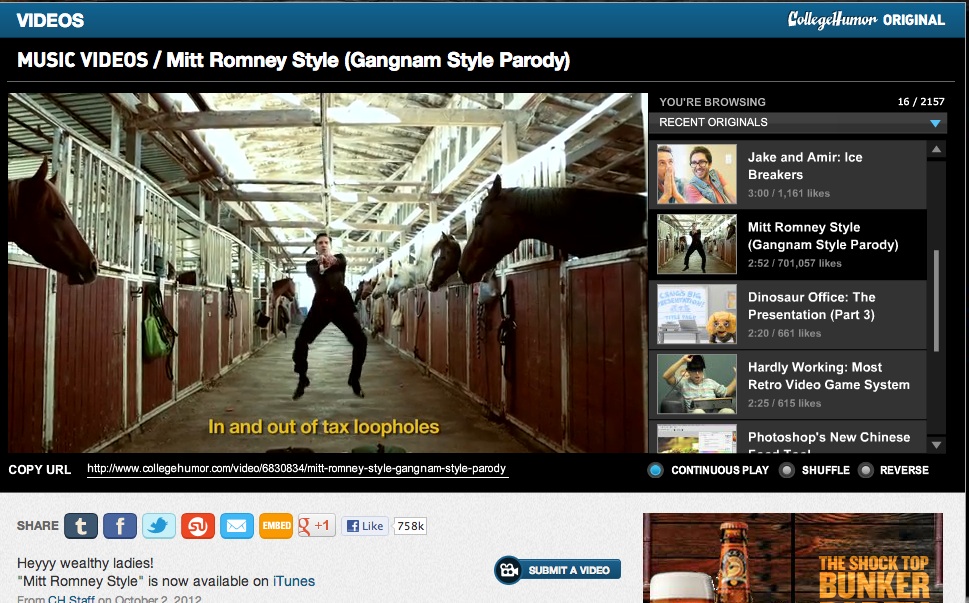Click the Google +1 icon
The height and width of the screenshot is (603, 969).
pyautogui.click(x=316, y=525)
